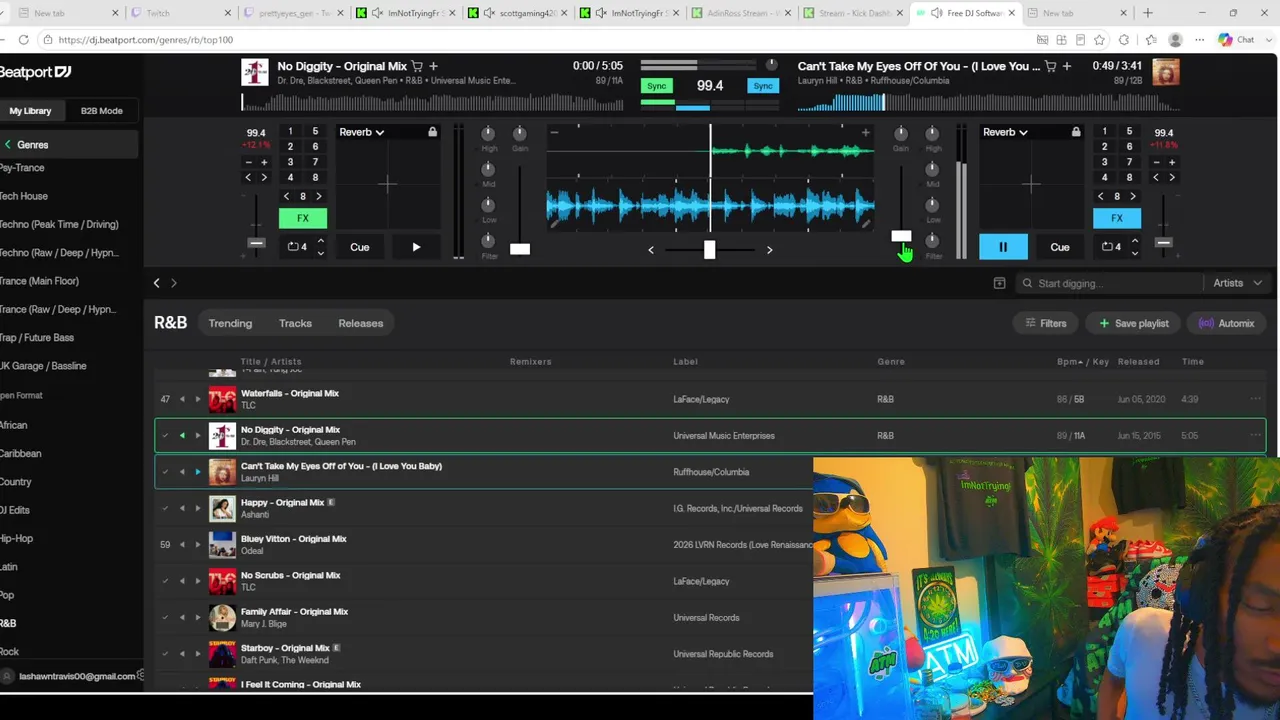The width and height of the screenshot is (1280, 720).
Task: Click the left deck Filter knob
Action: pos(489,240)
